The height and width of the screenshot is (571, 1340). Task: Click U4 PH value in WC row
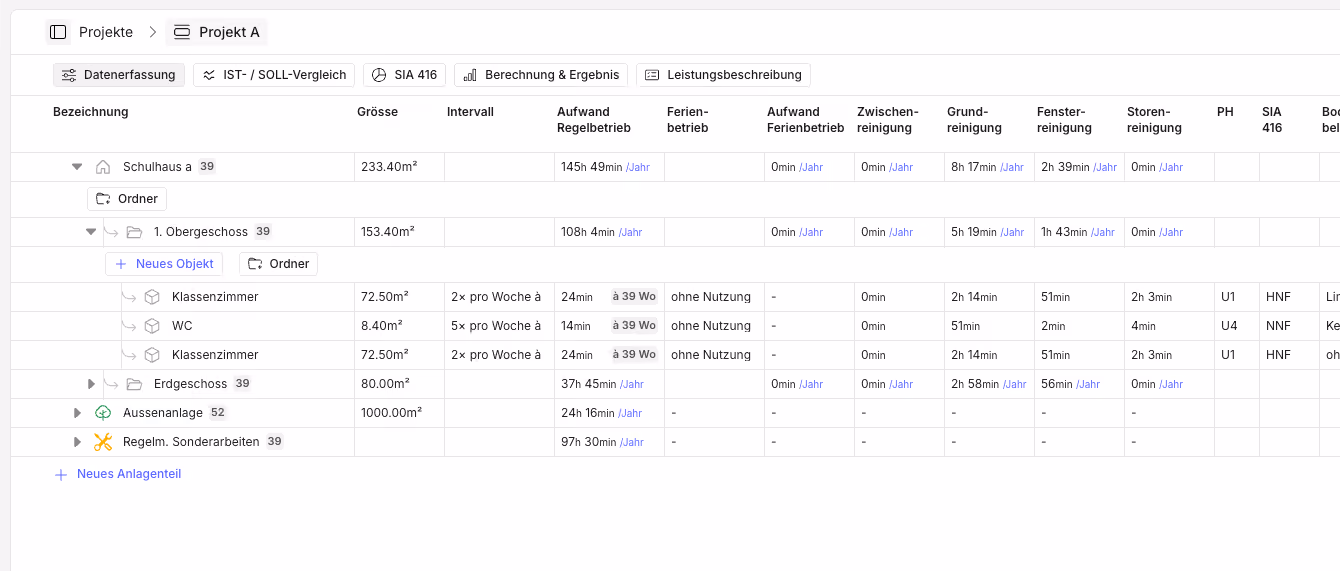click(1228, 326)
